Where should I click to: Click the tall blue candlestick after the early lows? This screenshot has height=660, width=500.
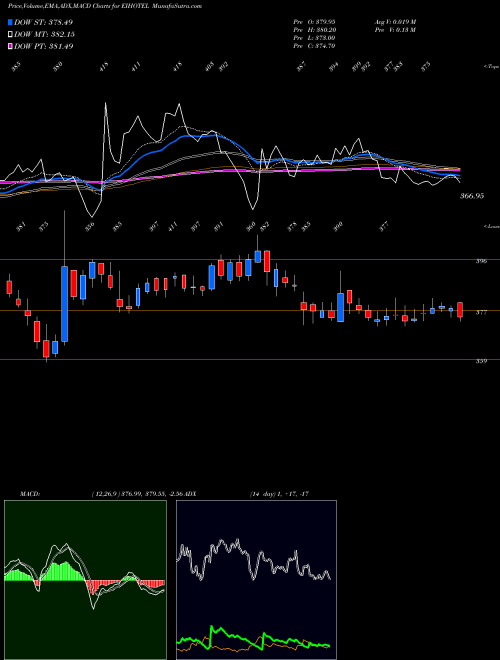pyautogui.click(x=64, y=303)
